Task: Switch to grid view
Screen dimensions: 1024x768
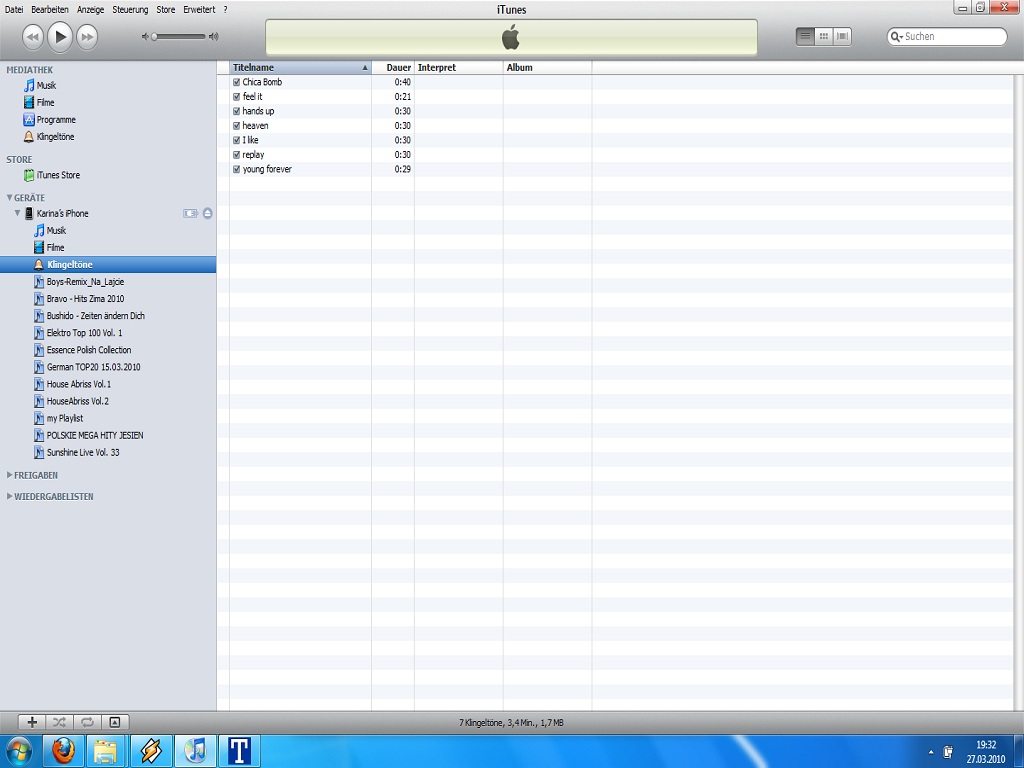Action: [x=824, y=37]
